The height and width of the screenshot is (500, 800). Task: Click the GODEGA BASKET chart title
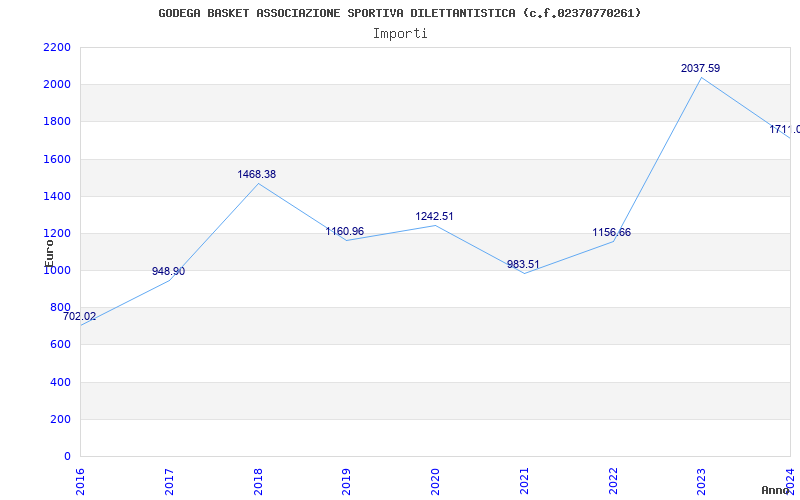pos(399,13)
